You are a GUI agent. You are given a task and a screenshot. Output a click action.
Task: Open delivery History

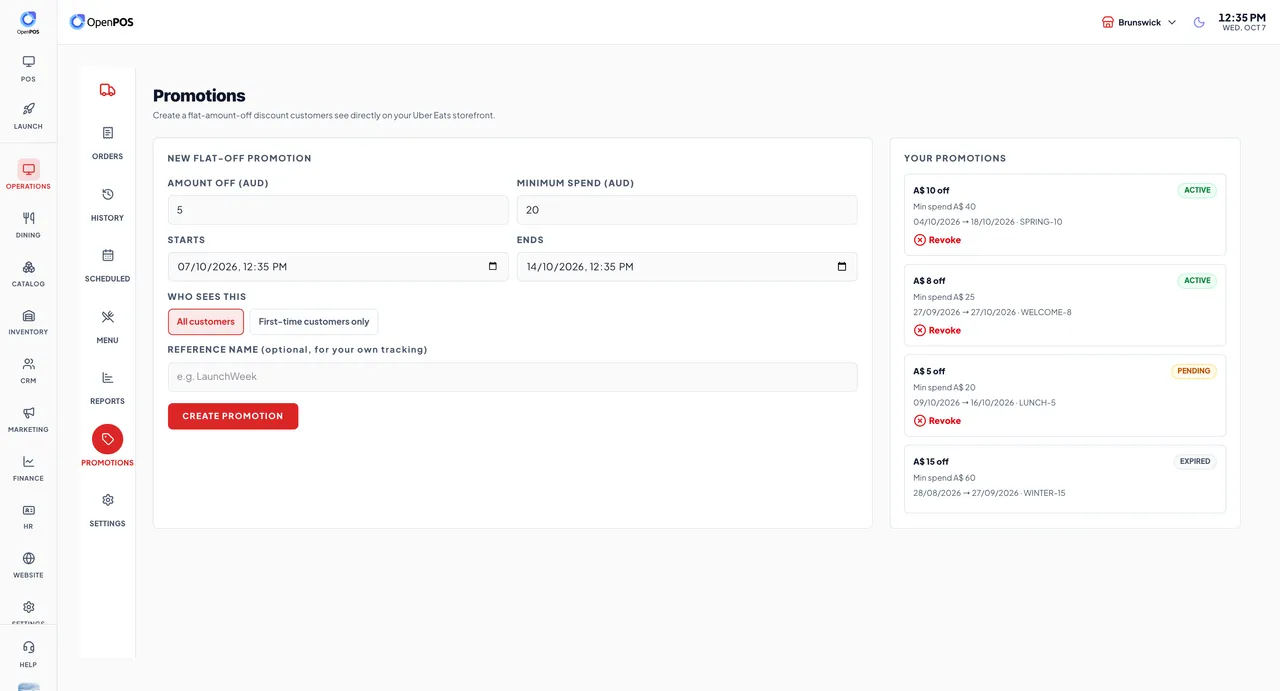[x=108, y=203]
